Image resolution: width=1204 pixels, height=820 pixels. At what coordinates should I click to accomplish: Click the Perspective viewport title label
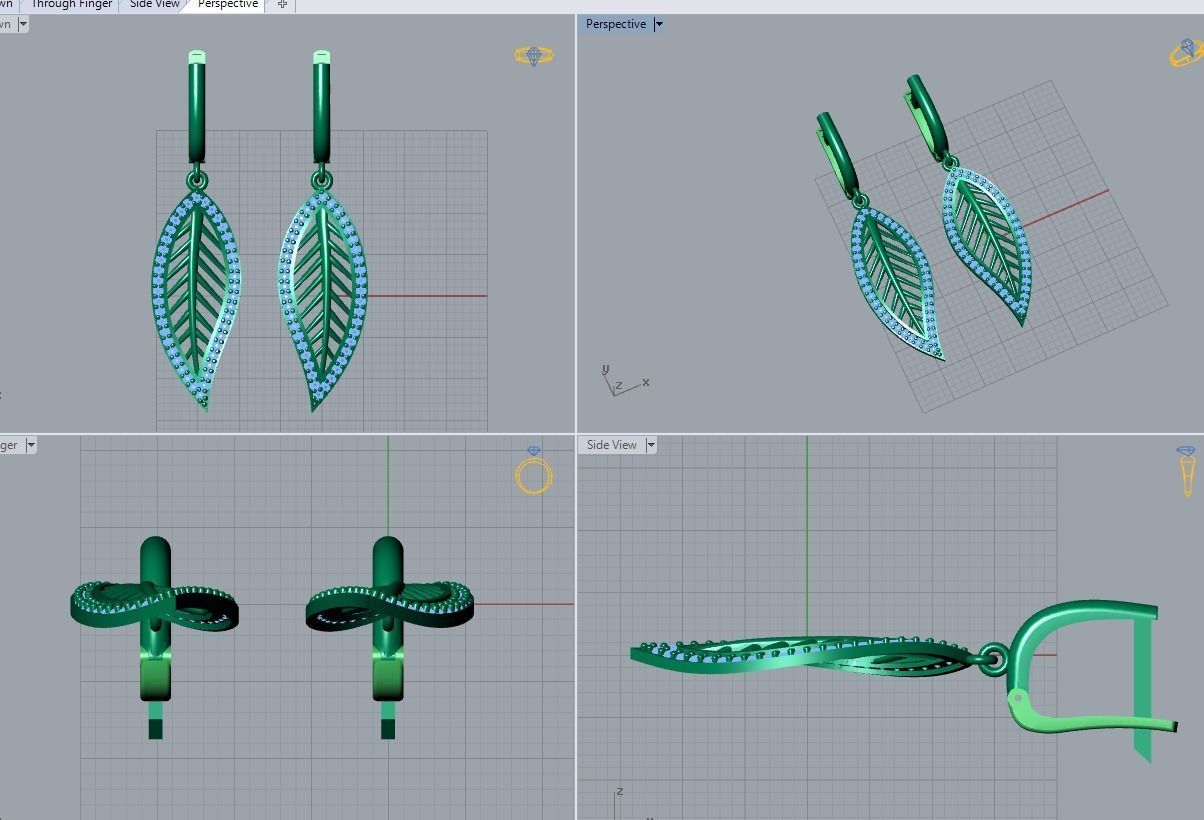[x=616, y=24]
